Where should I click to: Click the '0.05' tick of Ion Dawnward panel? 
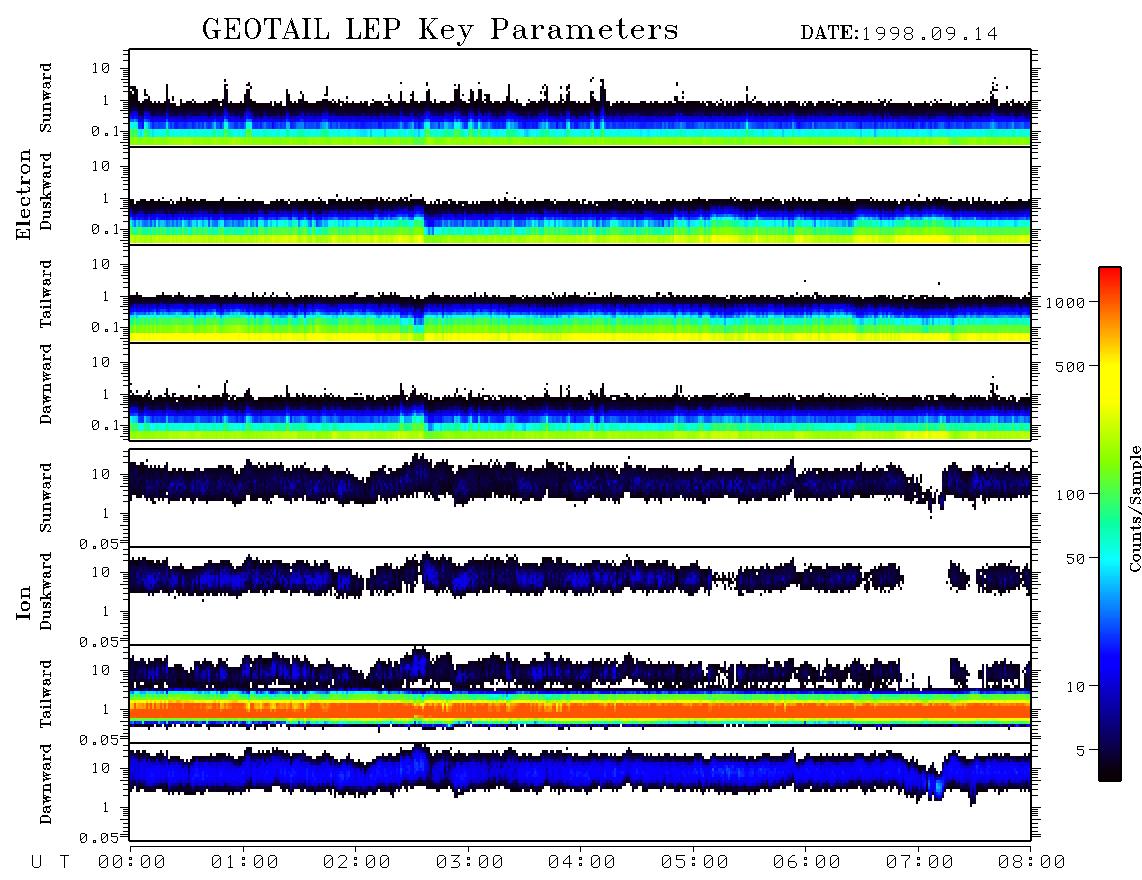click(99, 838)
